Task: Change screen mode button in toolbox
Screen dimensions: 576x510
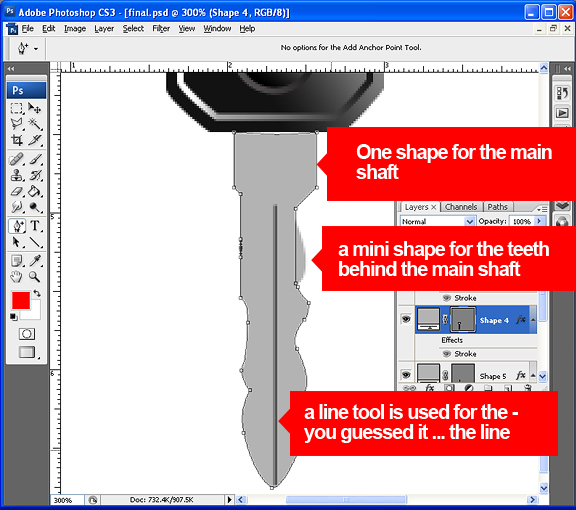Action: point(27,352)
